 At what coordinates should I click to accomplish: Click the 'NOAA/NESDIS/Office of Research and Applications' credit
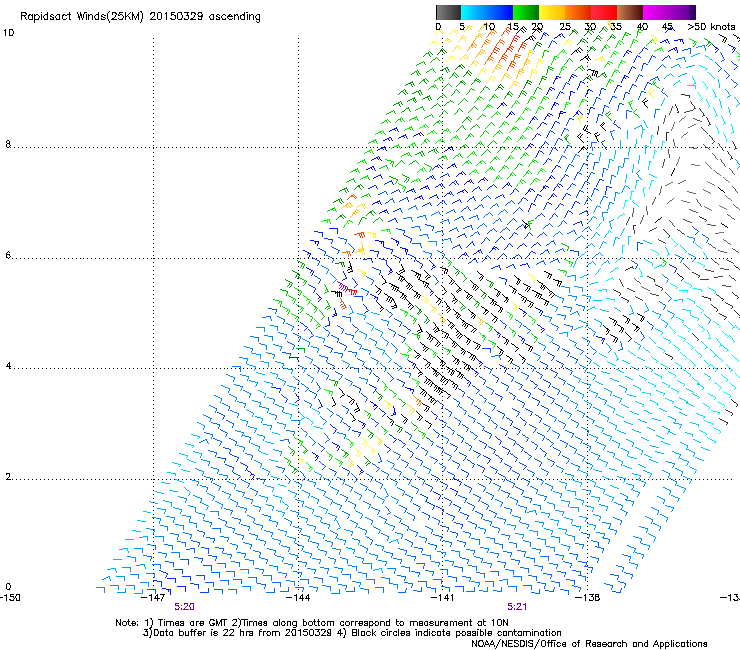click(x=589, y=644)
